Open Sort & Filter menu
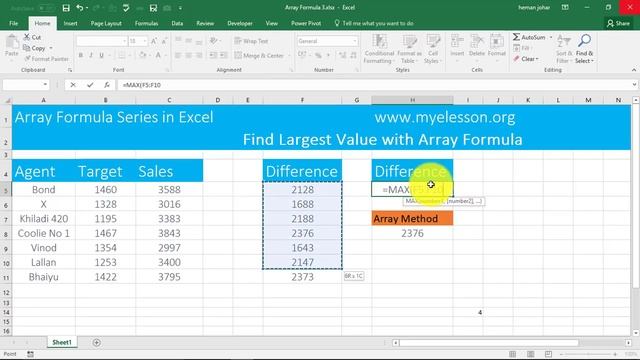The image size is (640, 360). coord(564,49)
